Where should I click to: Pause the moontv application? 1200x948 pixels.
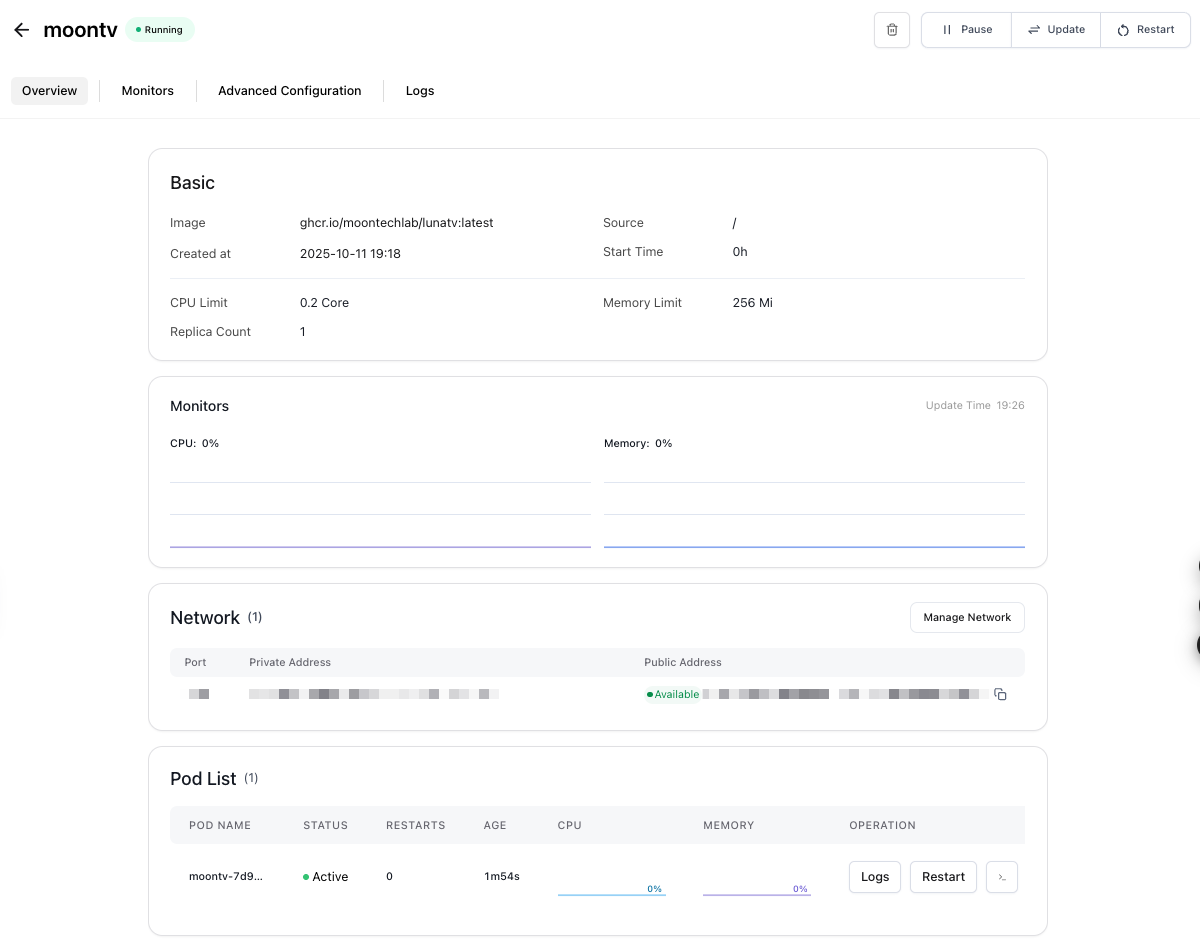966,30
